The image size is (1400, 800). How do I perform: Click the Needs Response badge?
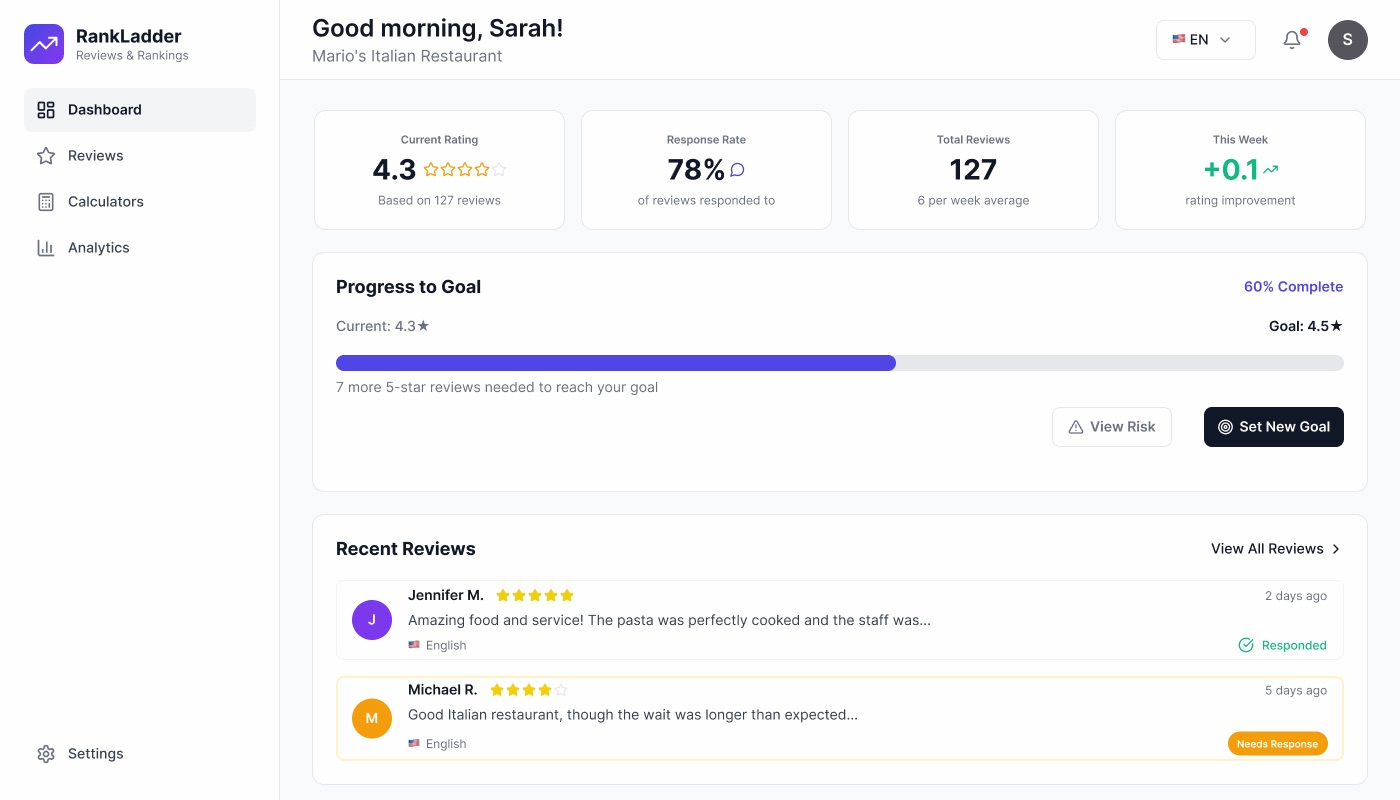[1277, 744]
